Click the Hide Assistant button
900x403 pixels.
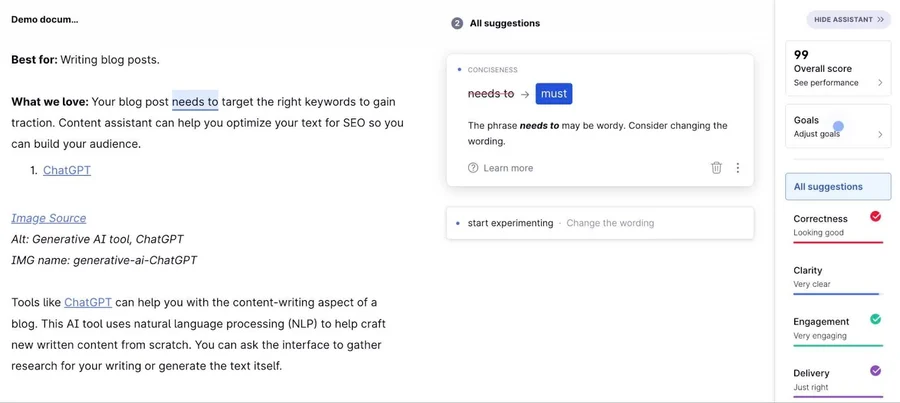coord(848,20)
